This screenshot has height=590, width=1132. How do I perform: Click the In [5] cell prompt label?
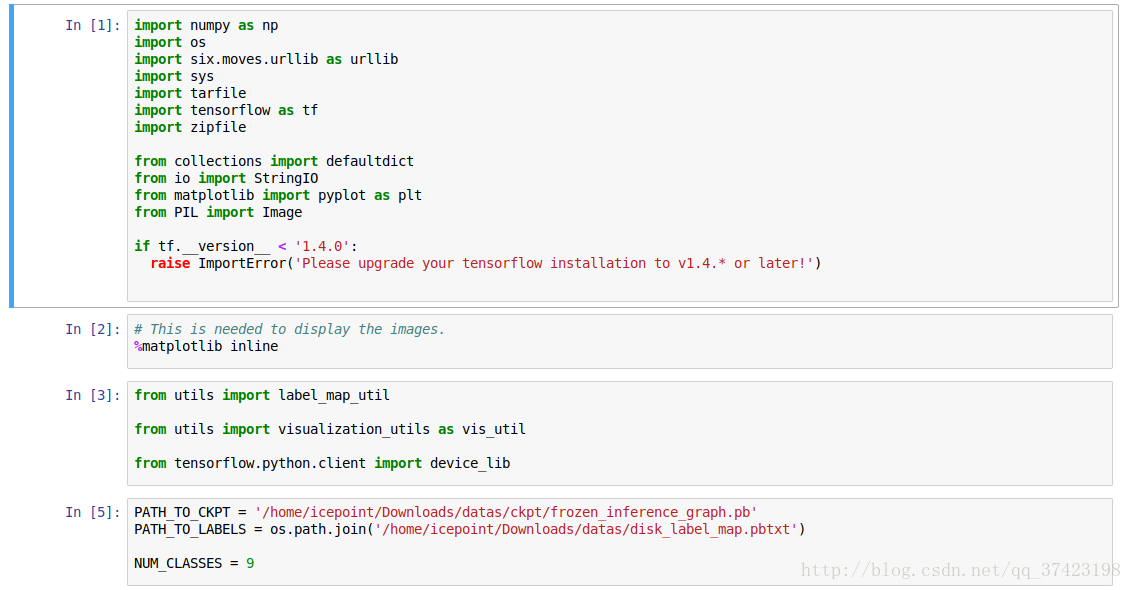point(92,512)
